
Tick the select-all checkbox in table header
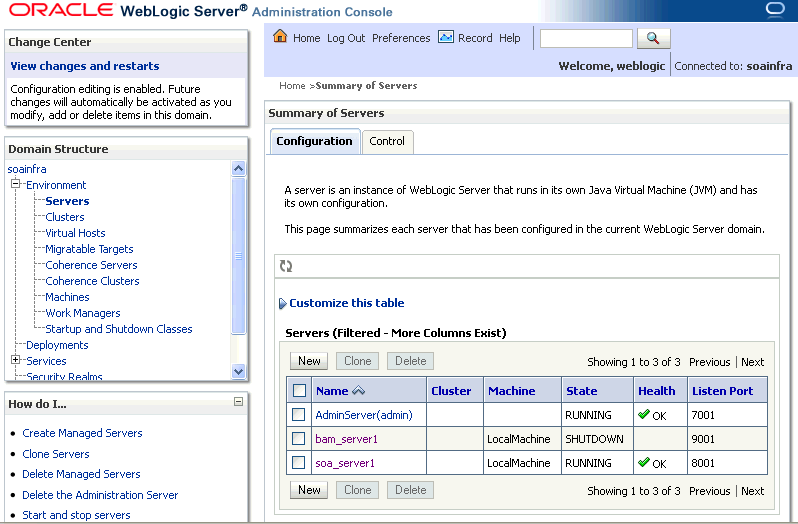tap(299, 391)
